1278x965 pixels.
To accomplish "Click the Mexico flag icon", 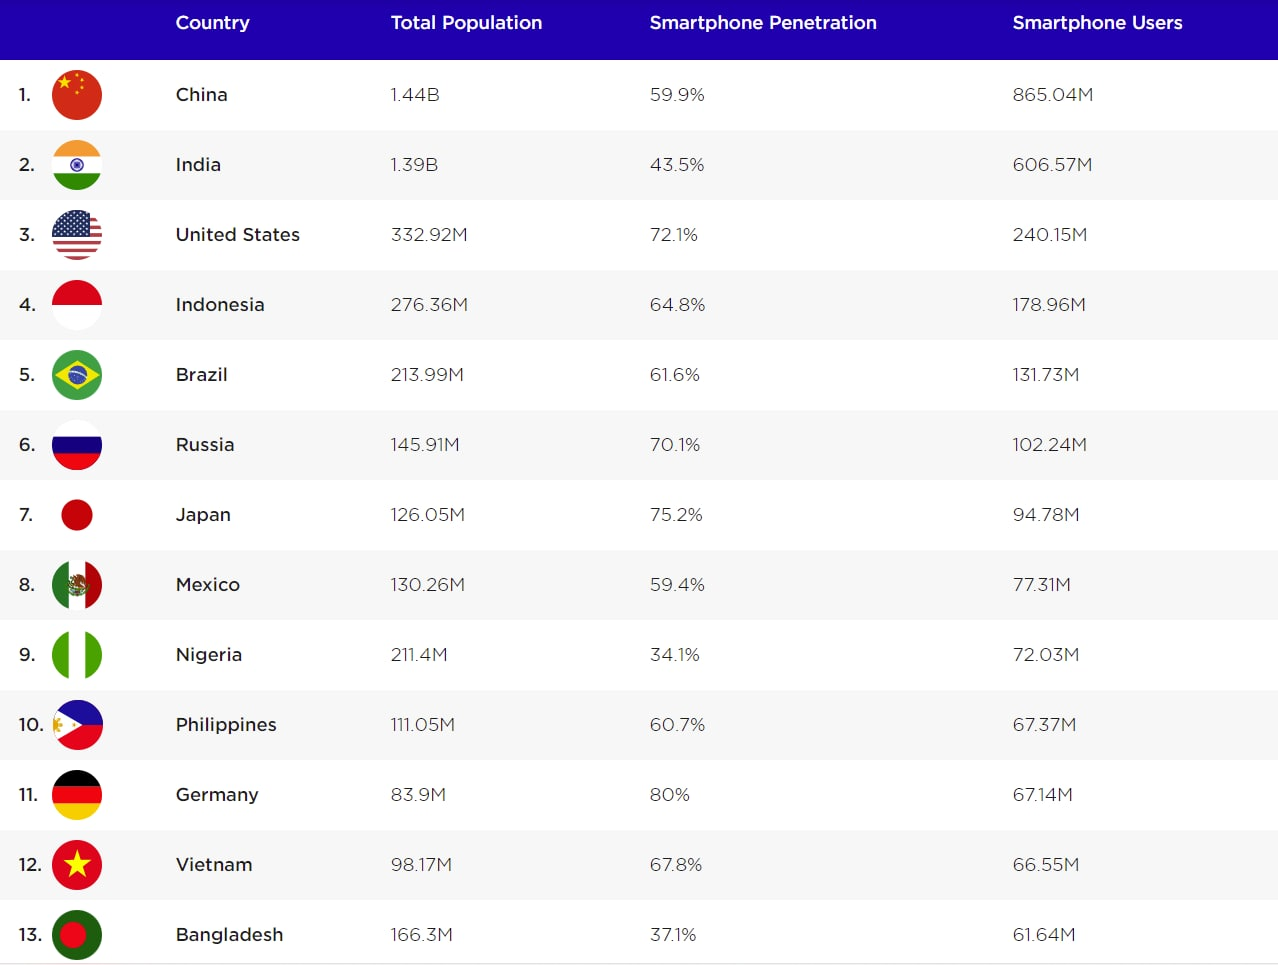I will [77, 585].
